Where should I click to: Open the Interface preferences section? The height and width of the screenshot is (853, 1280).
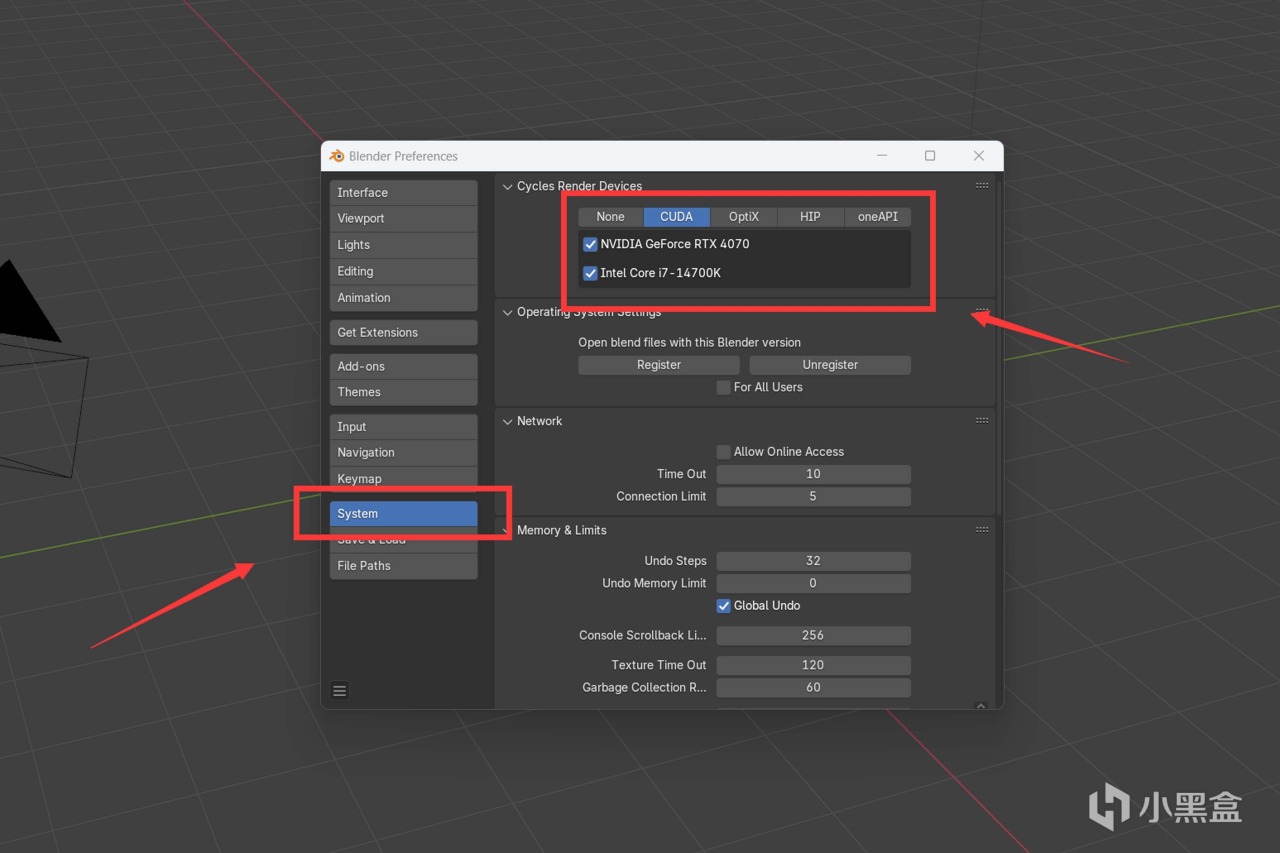[404, 192]
